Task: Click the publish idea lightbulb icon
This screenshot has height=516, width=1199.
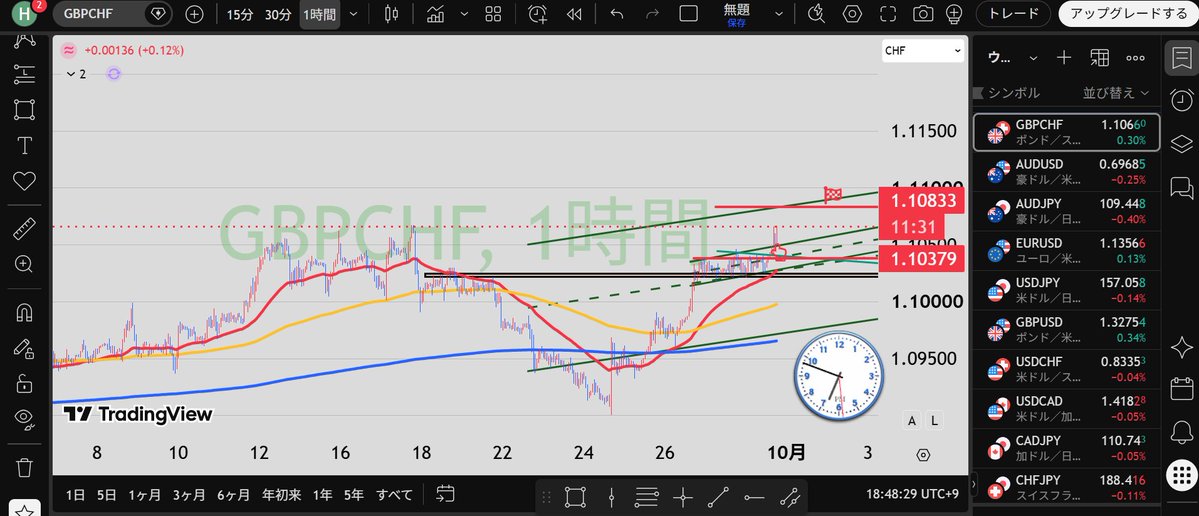Action: pos(954,14)
